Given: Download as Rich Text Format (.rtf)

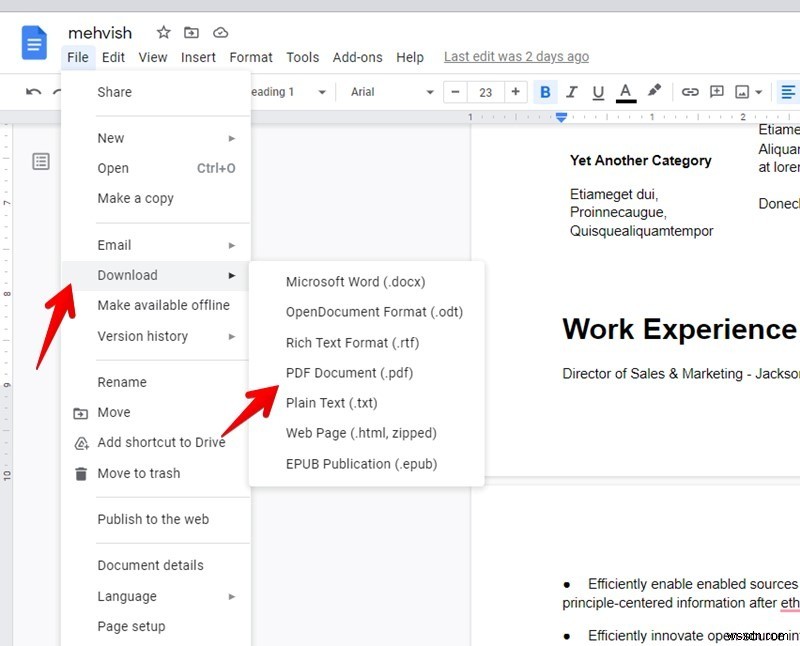Looking at the screenshot, I should tap(366, 343).
